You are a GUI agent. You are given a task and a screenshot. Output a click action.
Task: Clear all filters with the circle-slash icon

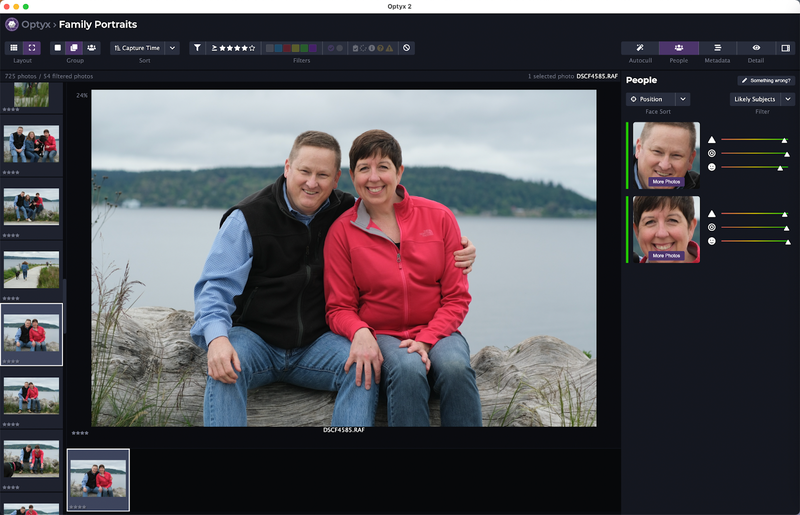pyautogui.click(x=406, y=47)
